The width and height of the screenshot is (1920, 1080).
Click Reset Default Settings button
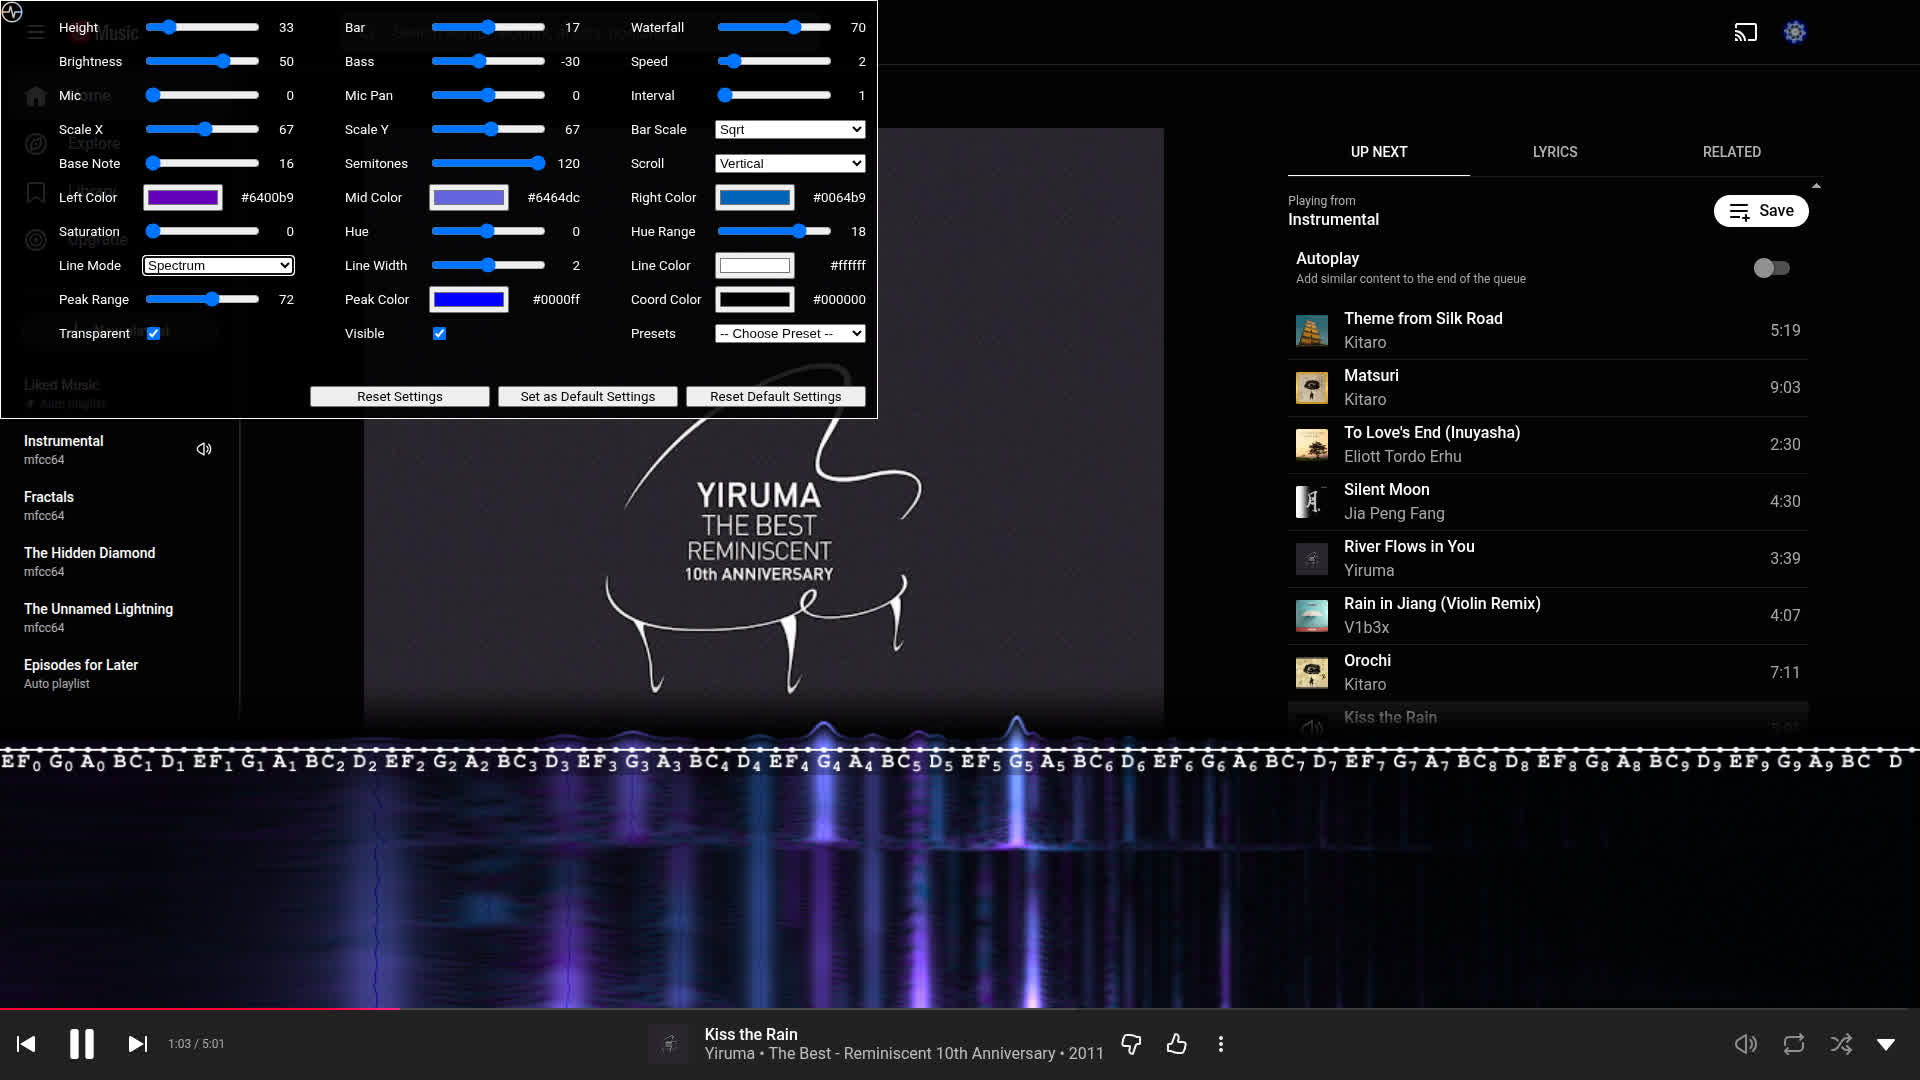[x=776, y=397]
